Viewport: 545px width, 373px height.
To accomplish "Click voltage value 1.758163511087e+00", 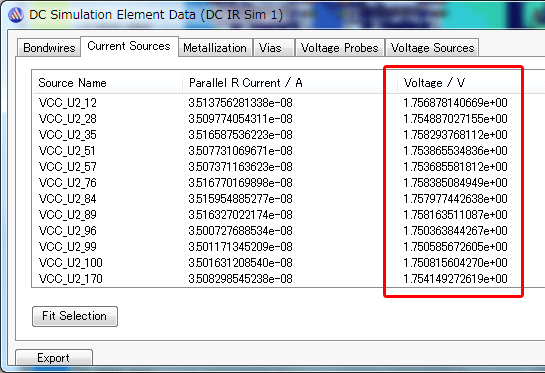I will click(455, 215).
